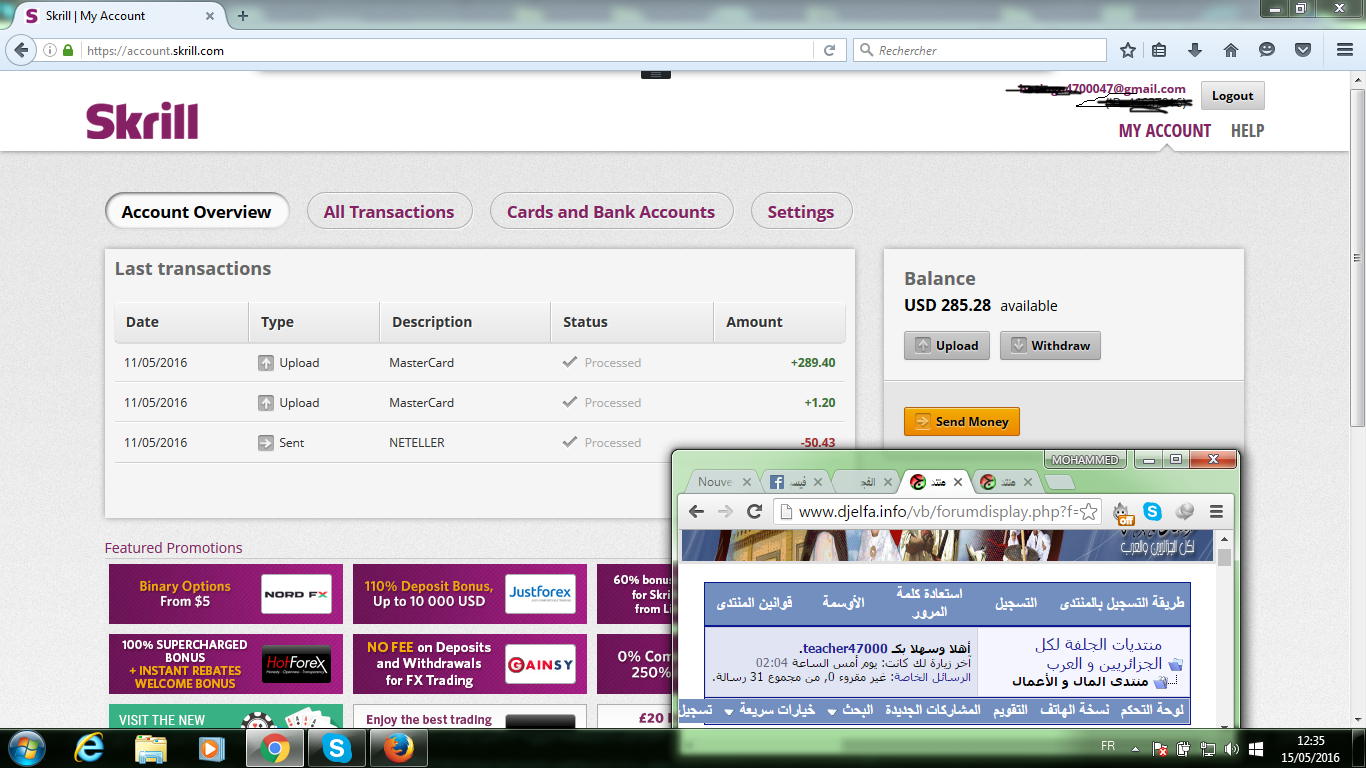Viewport: 1366px width, 768px height.
Task: Click HELP navigation item
Action: [1247, 130]
